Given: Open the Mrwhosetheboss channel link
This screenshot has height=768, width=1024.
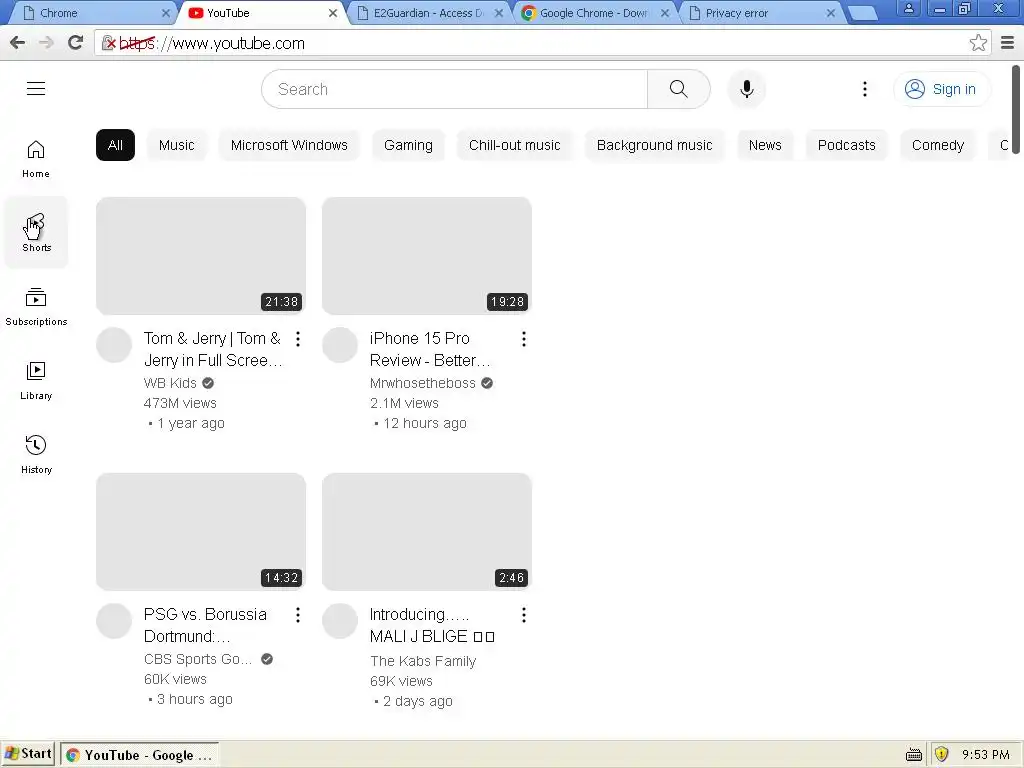Looking at the screenshot, I should (423, 383).
